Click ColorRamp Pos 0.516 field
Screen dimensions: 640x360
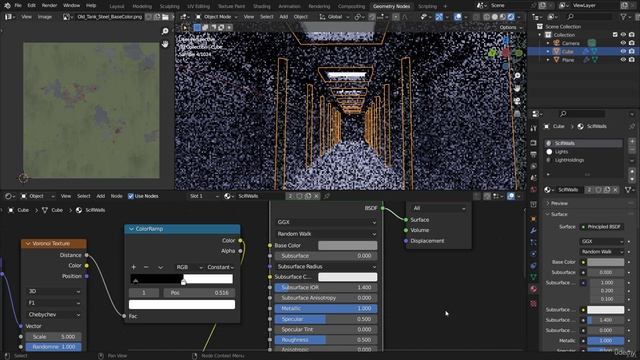tap(200, 293)
